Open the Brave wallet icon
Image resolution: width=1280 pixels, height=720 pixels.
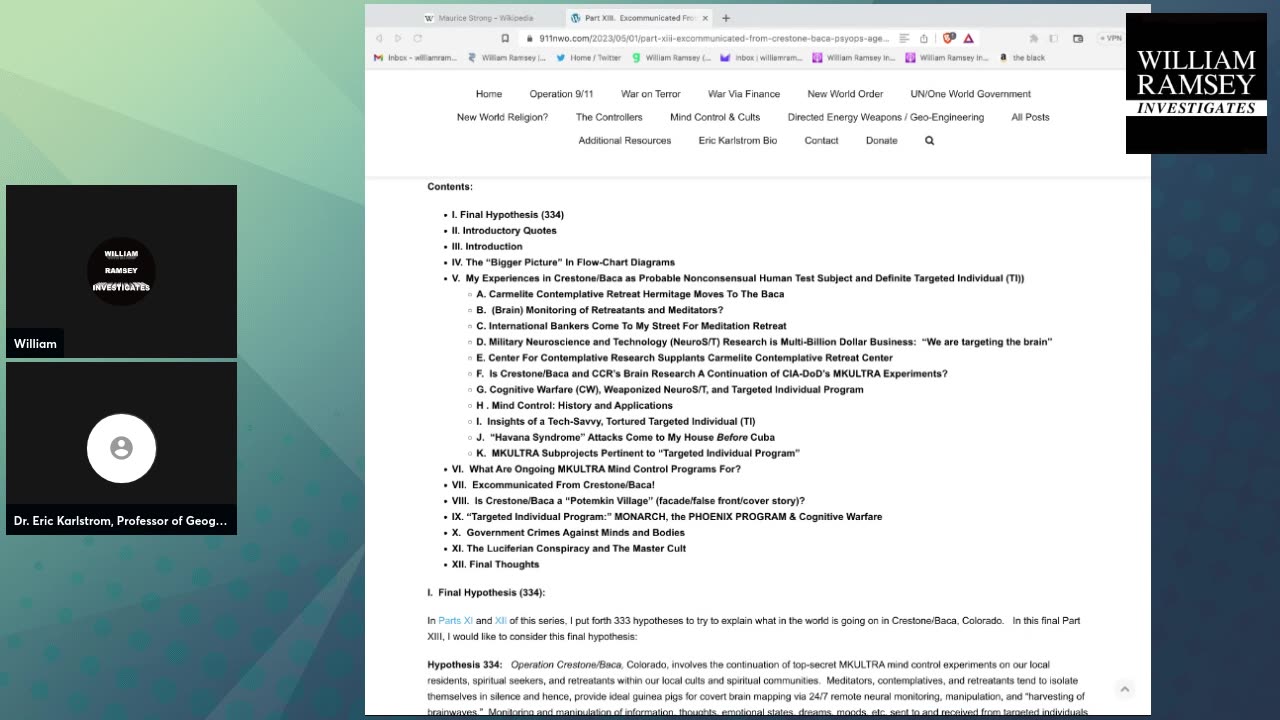(1078, 38)
